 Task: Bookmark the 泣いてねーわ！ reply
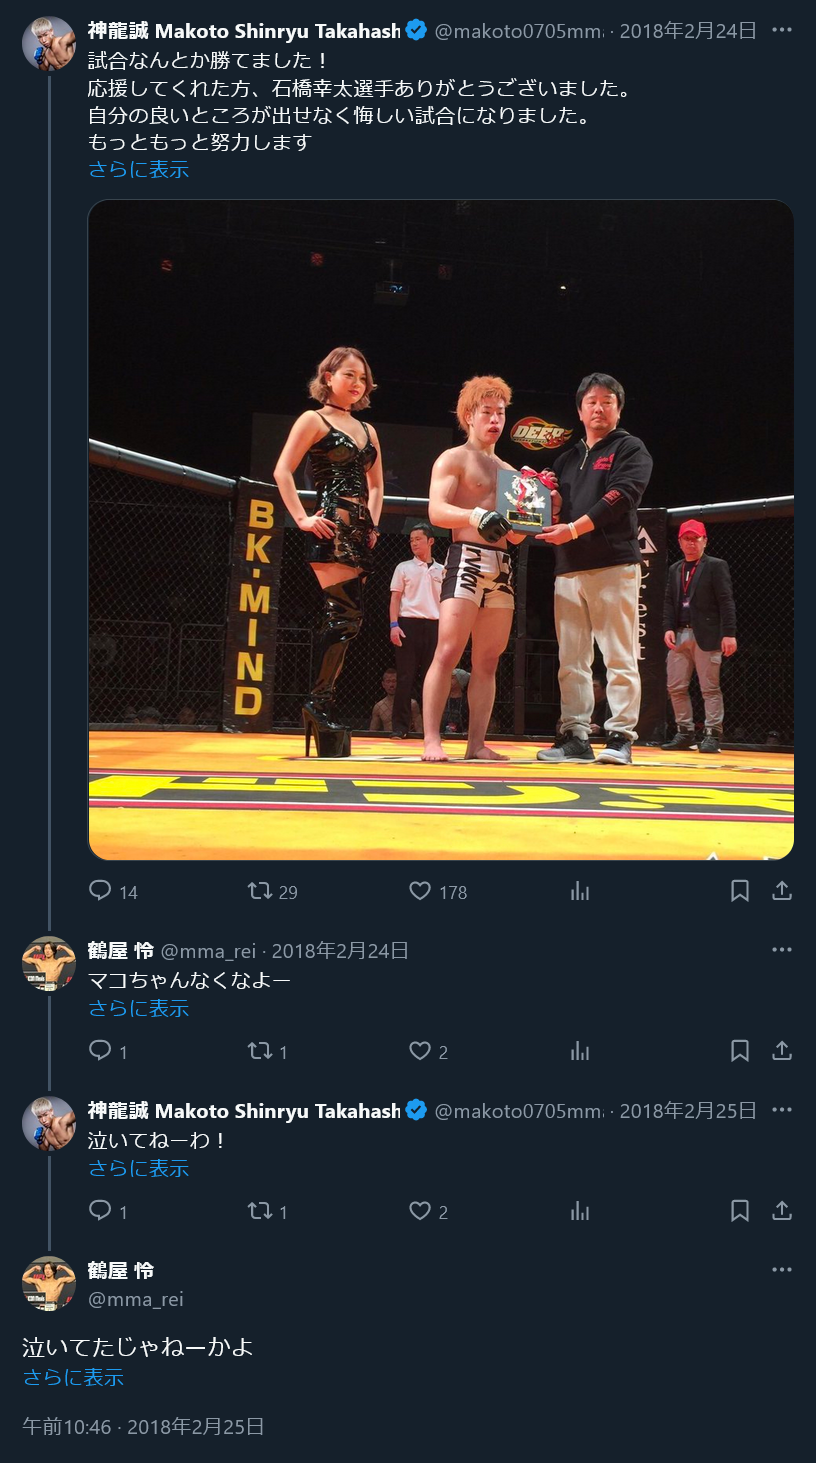(740, 1211)
